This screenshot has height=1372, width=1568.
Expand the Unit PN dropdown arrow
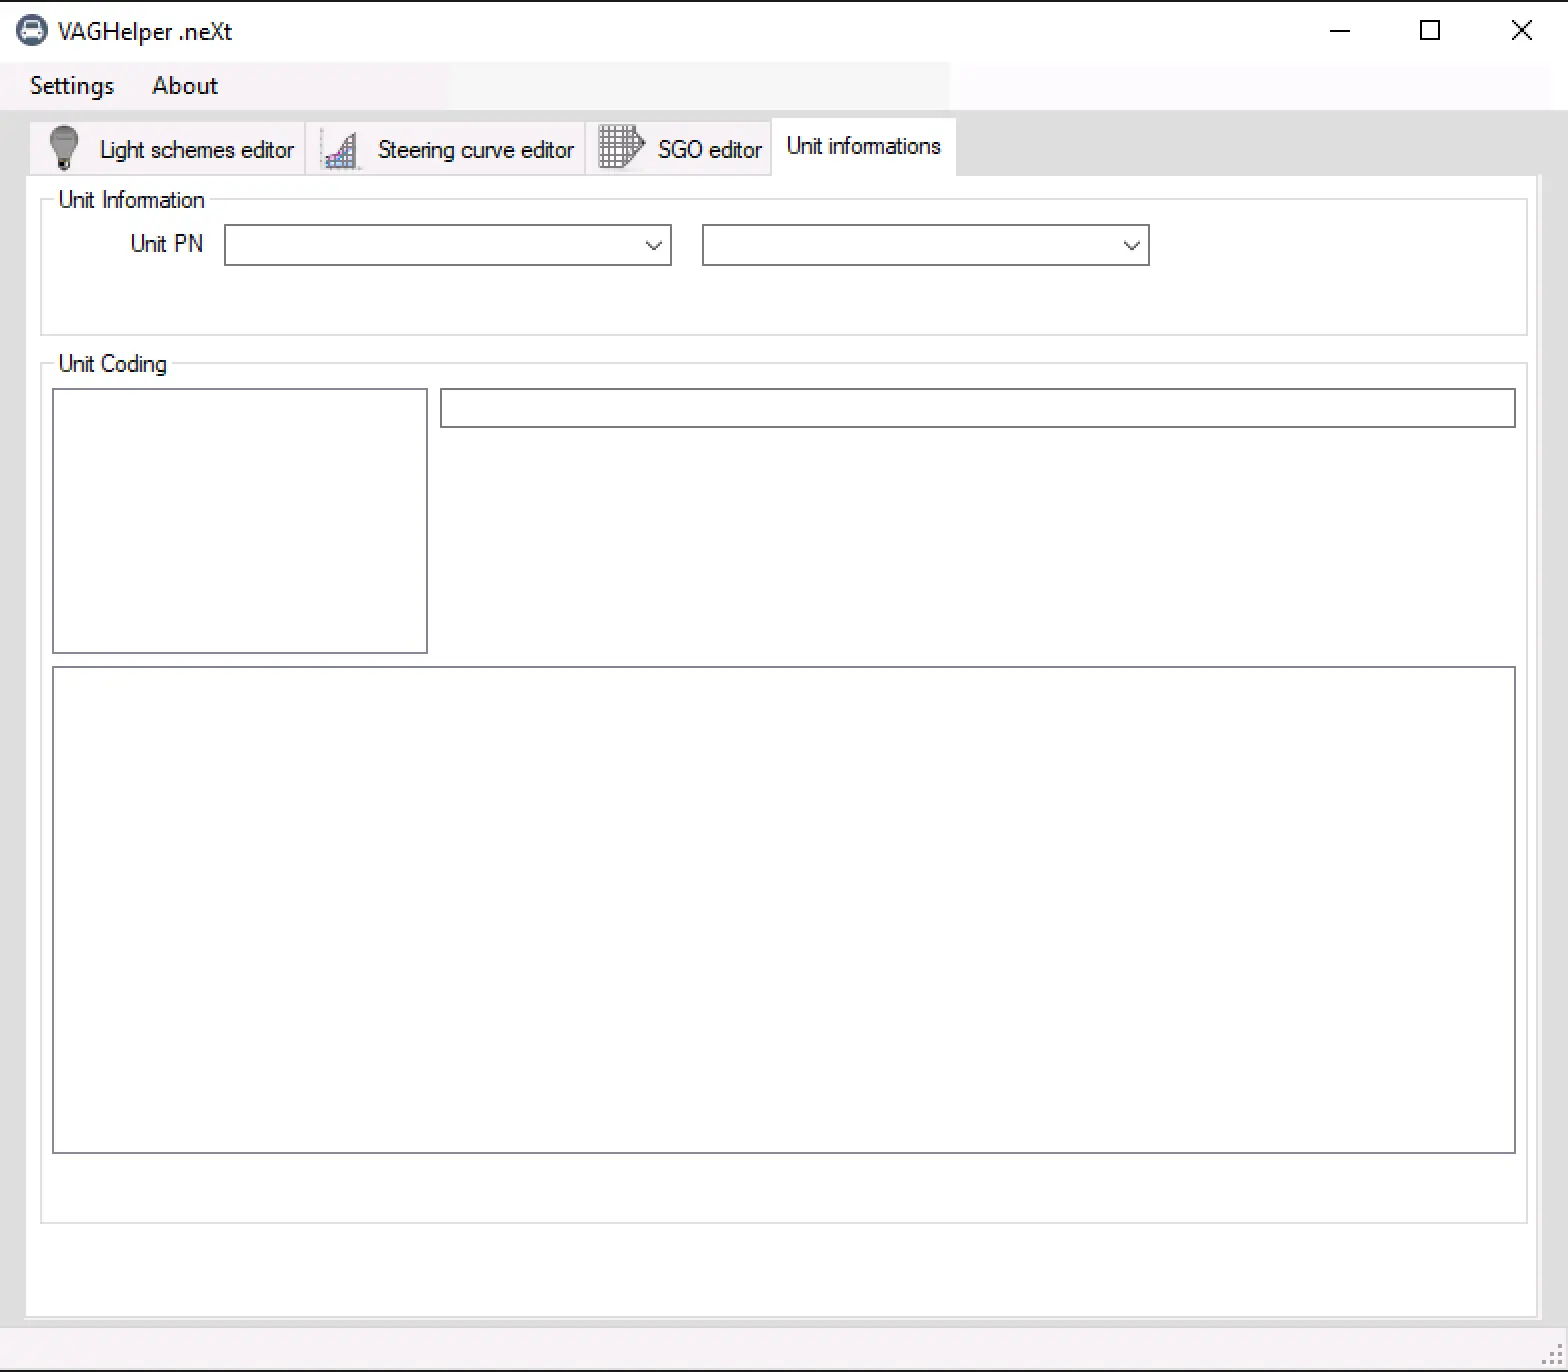point(654,246)
